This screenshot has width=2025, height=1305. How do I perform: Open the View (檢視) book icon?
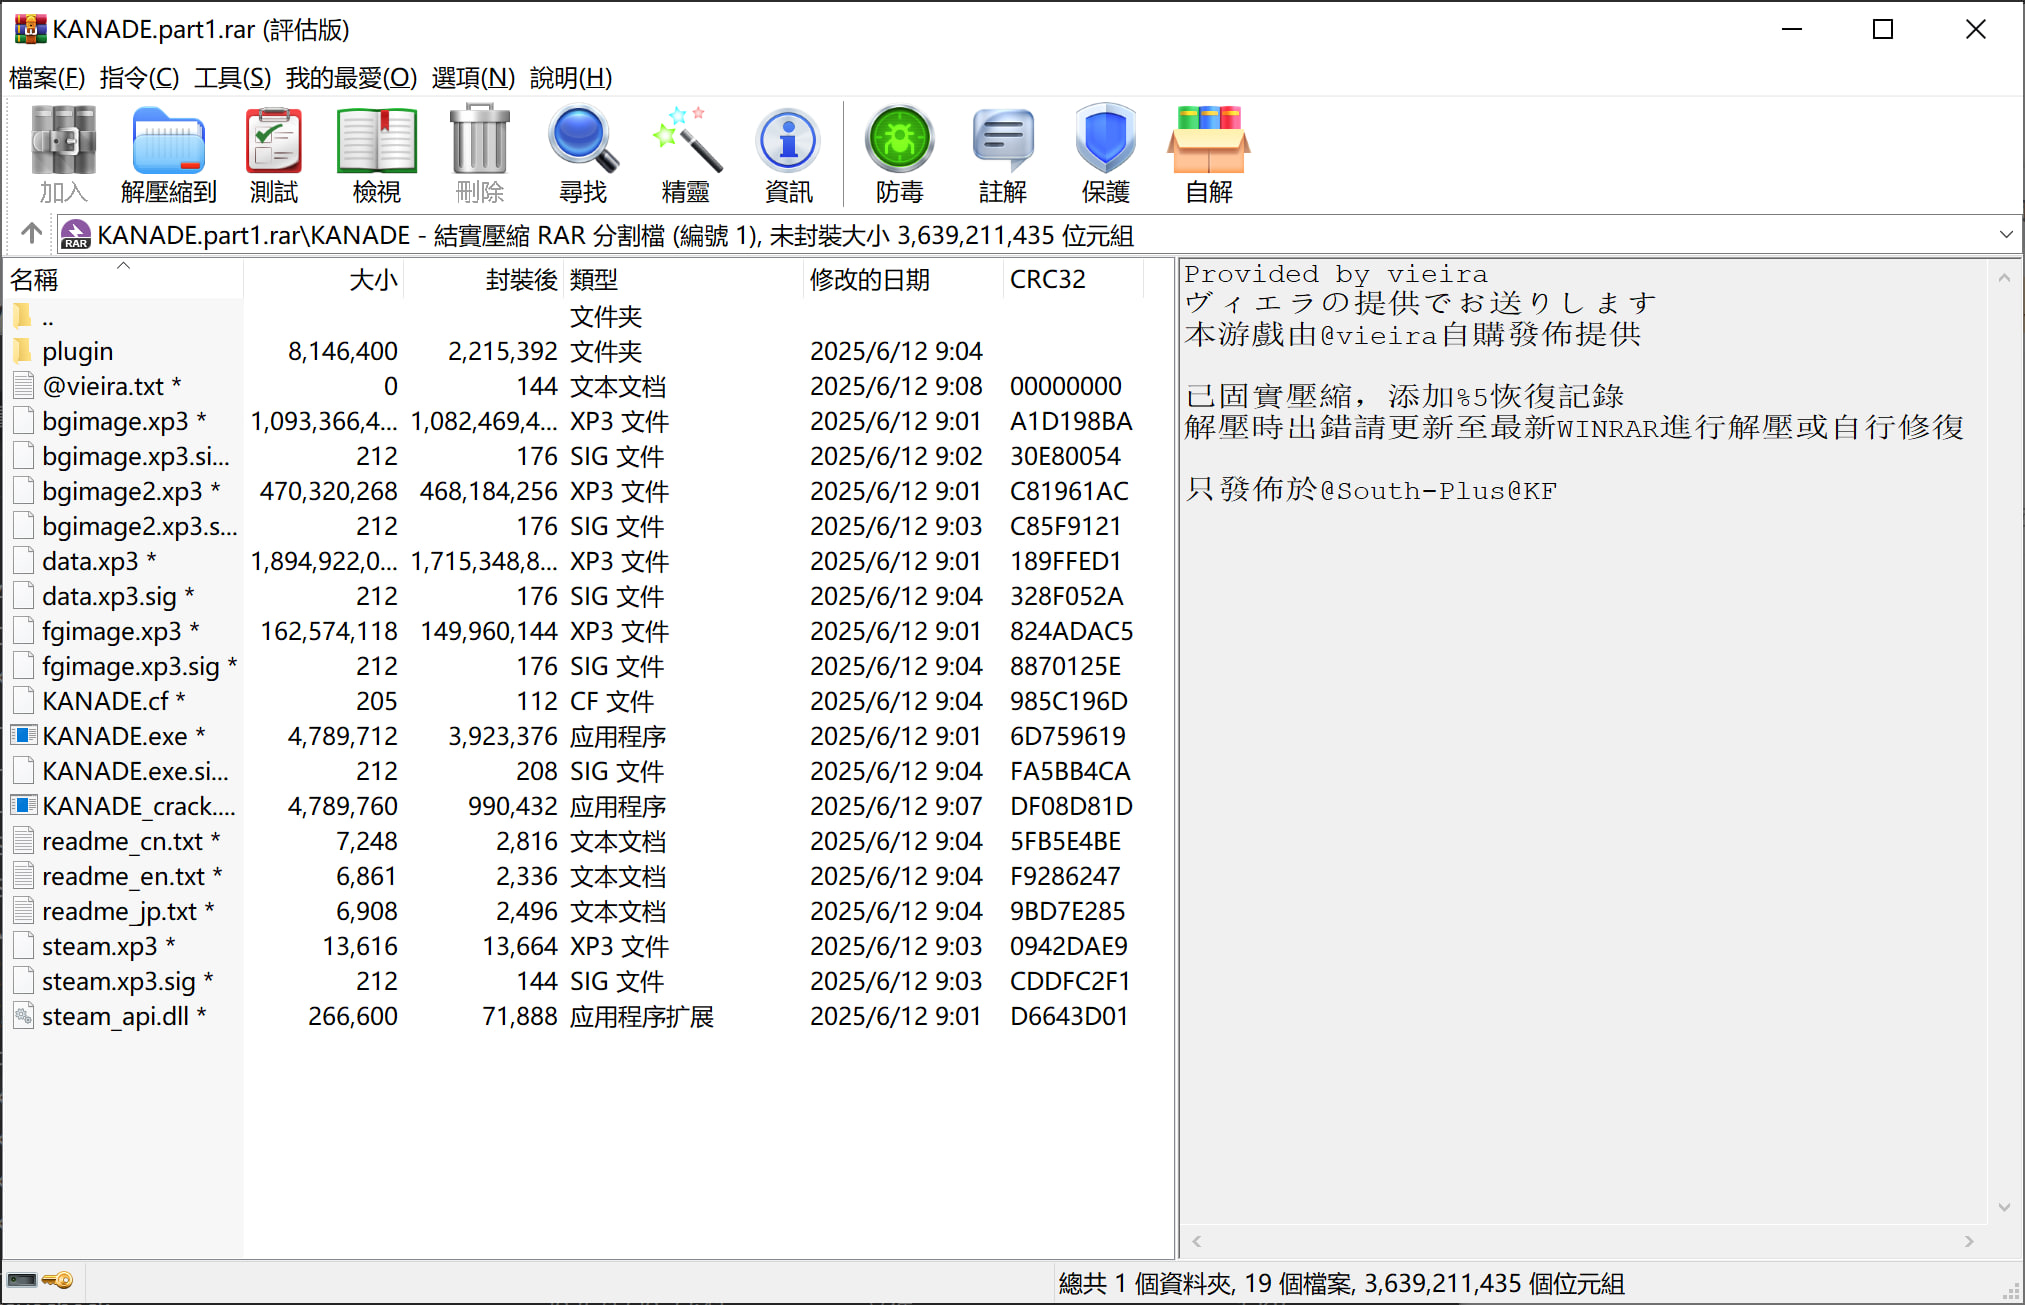click(376, 153)
